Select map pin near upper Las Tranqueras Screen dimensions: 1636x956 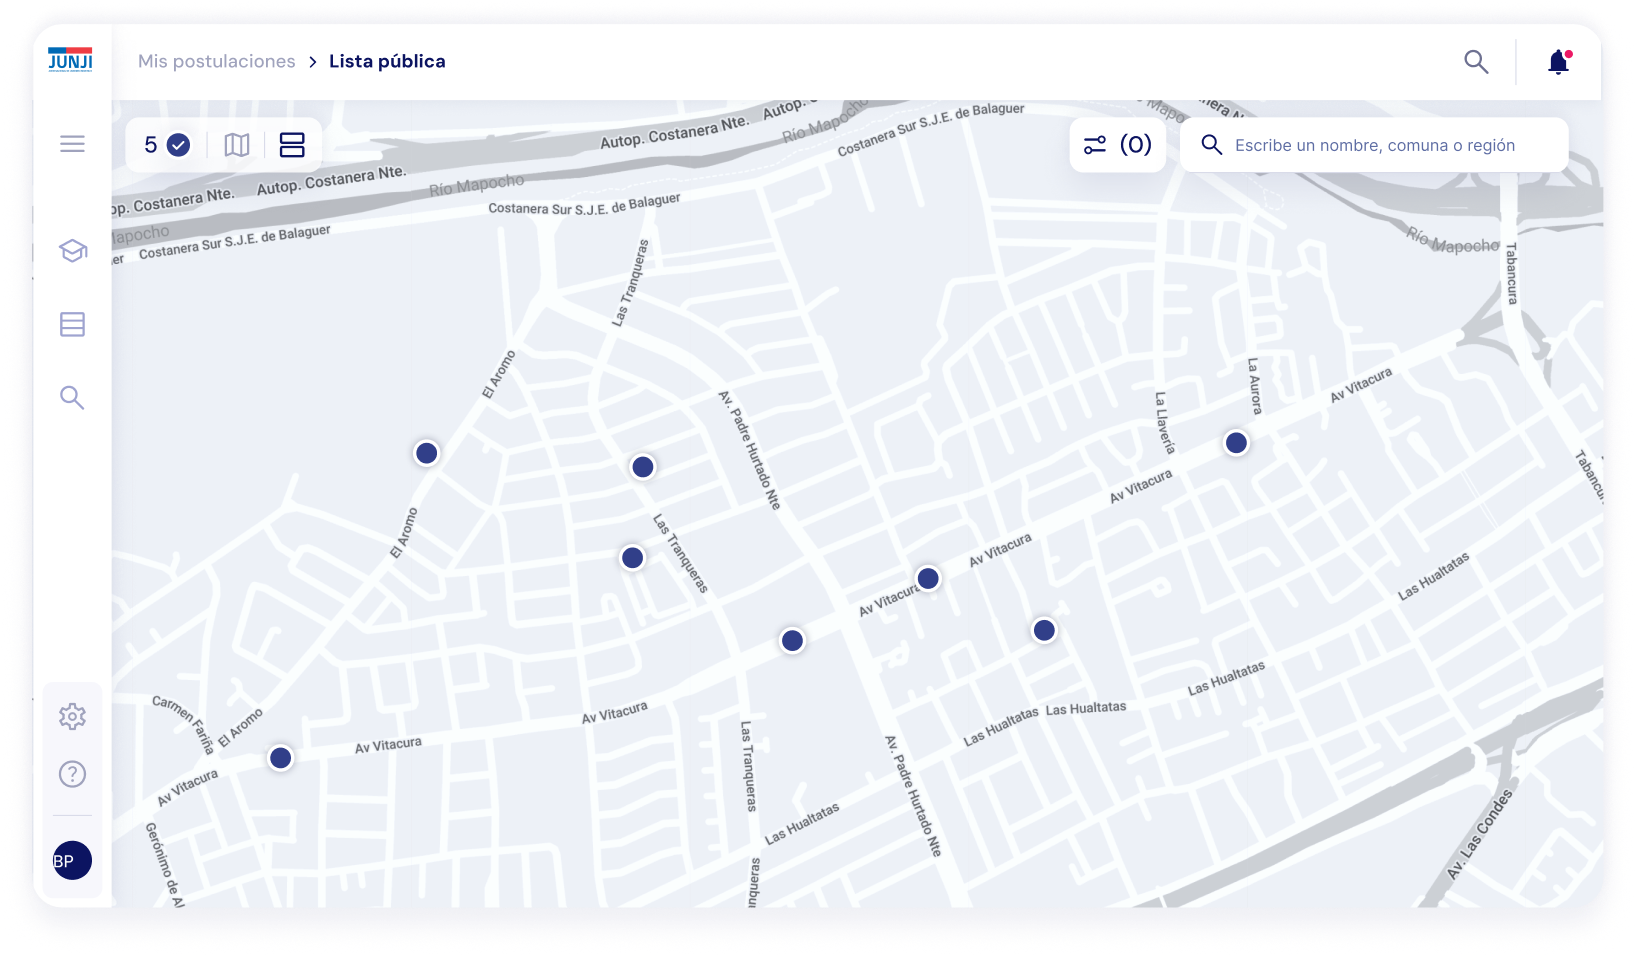click(x=643, y=467)
